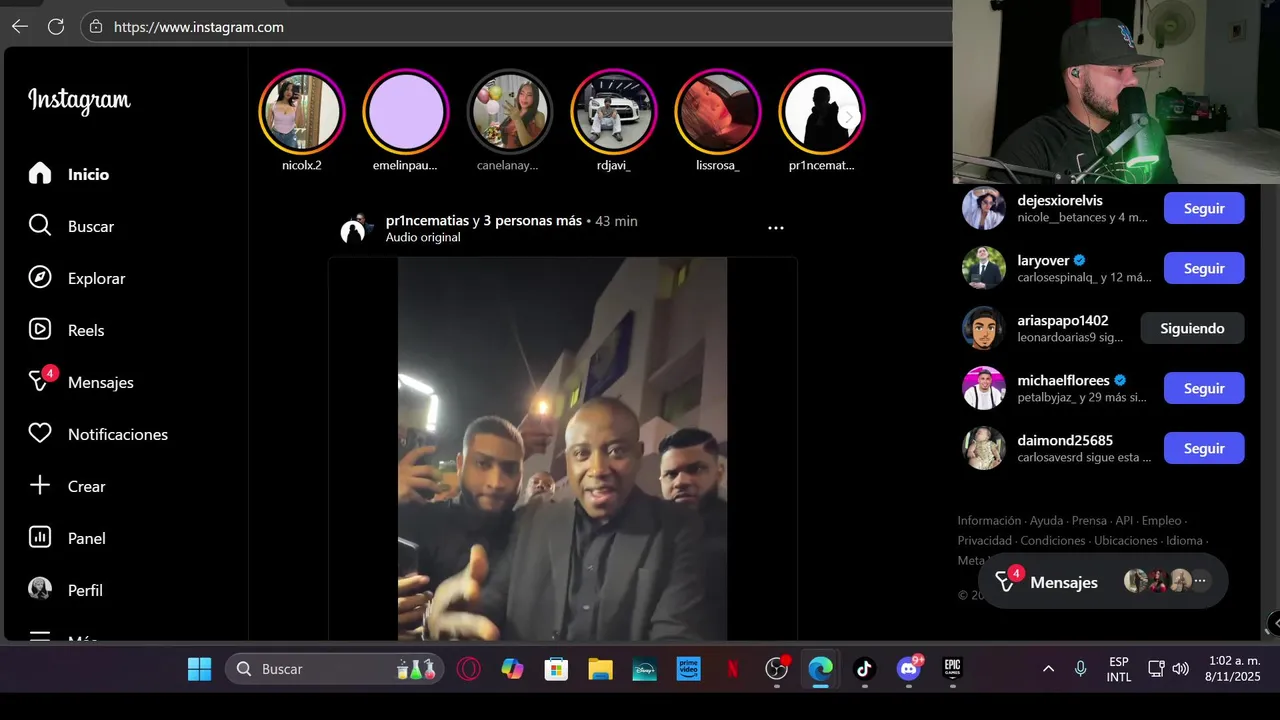Open TikTok from taskbar
1280x720 pixels.
click(x=864, y=669)
